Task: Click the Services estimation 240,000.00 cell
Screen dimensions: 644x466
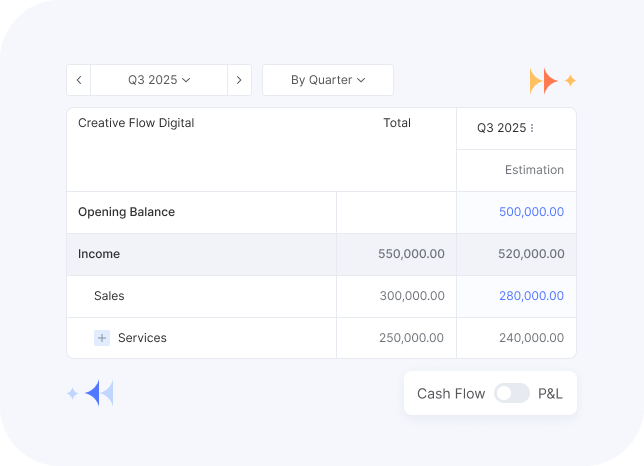Action: (531, 338)
